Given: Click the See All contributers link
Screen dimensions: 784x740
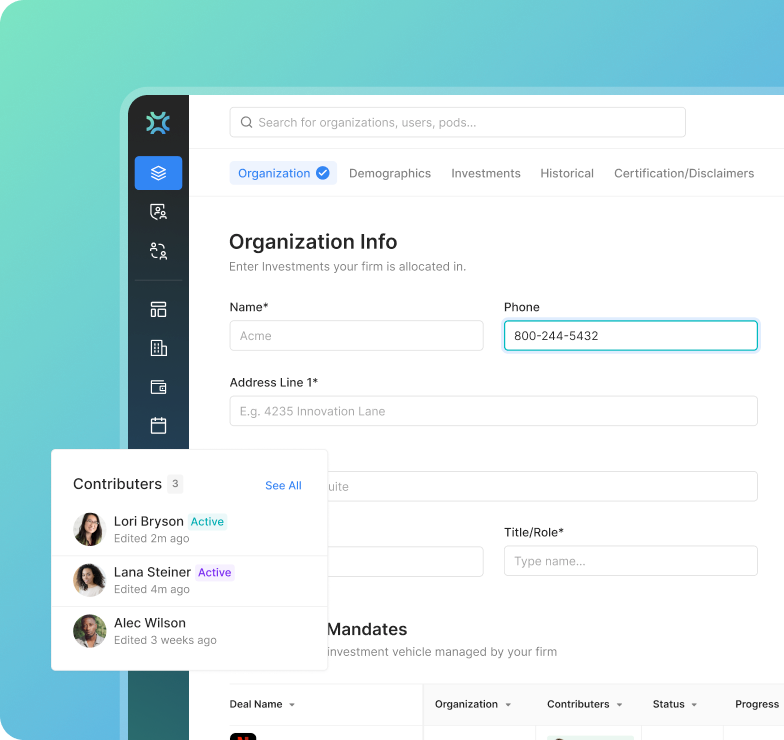Looking at the screenshot, I should [x=283, y=486].
